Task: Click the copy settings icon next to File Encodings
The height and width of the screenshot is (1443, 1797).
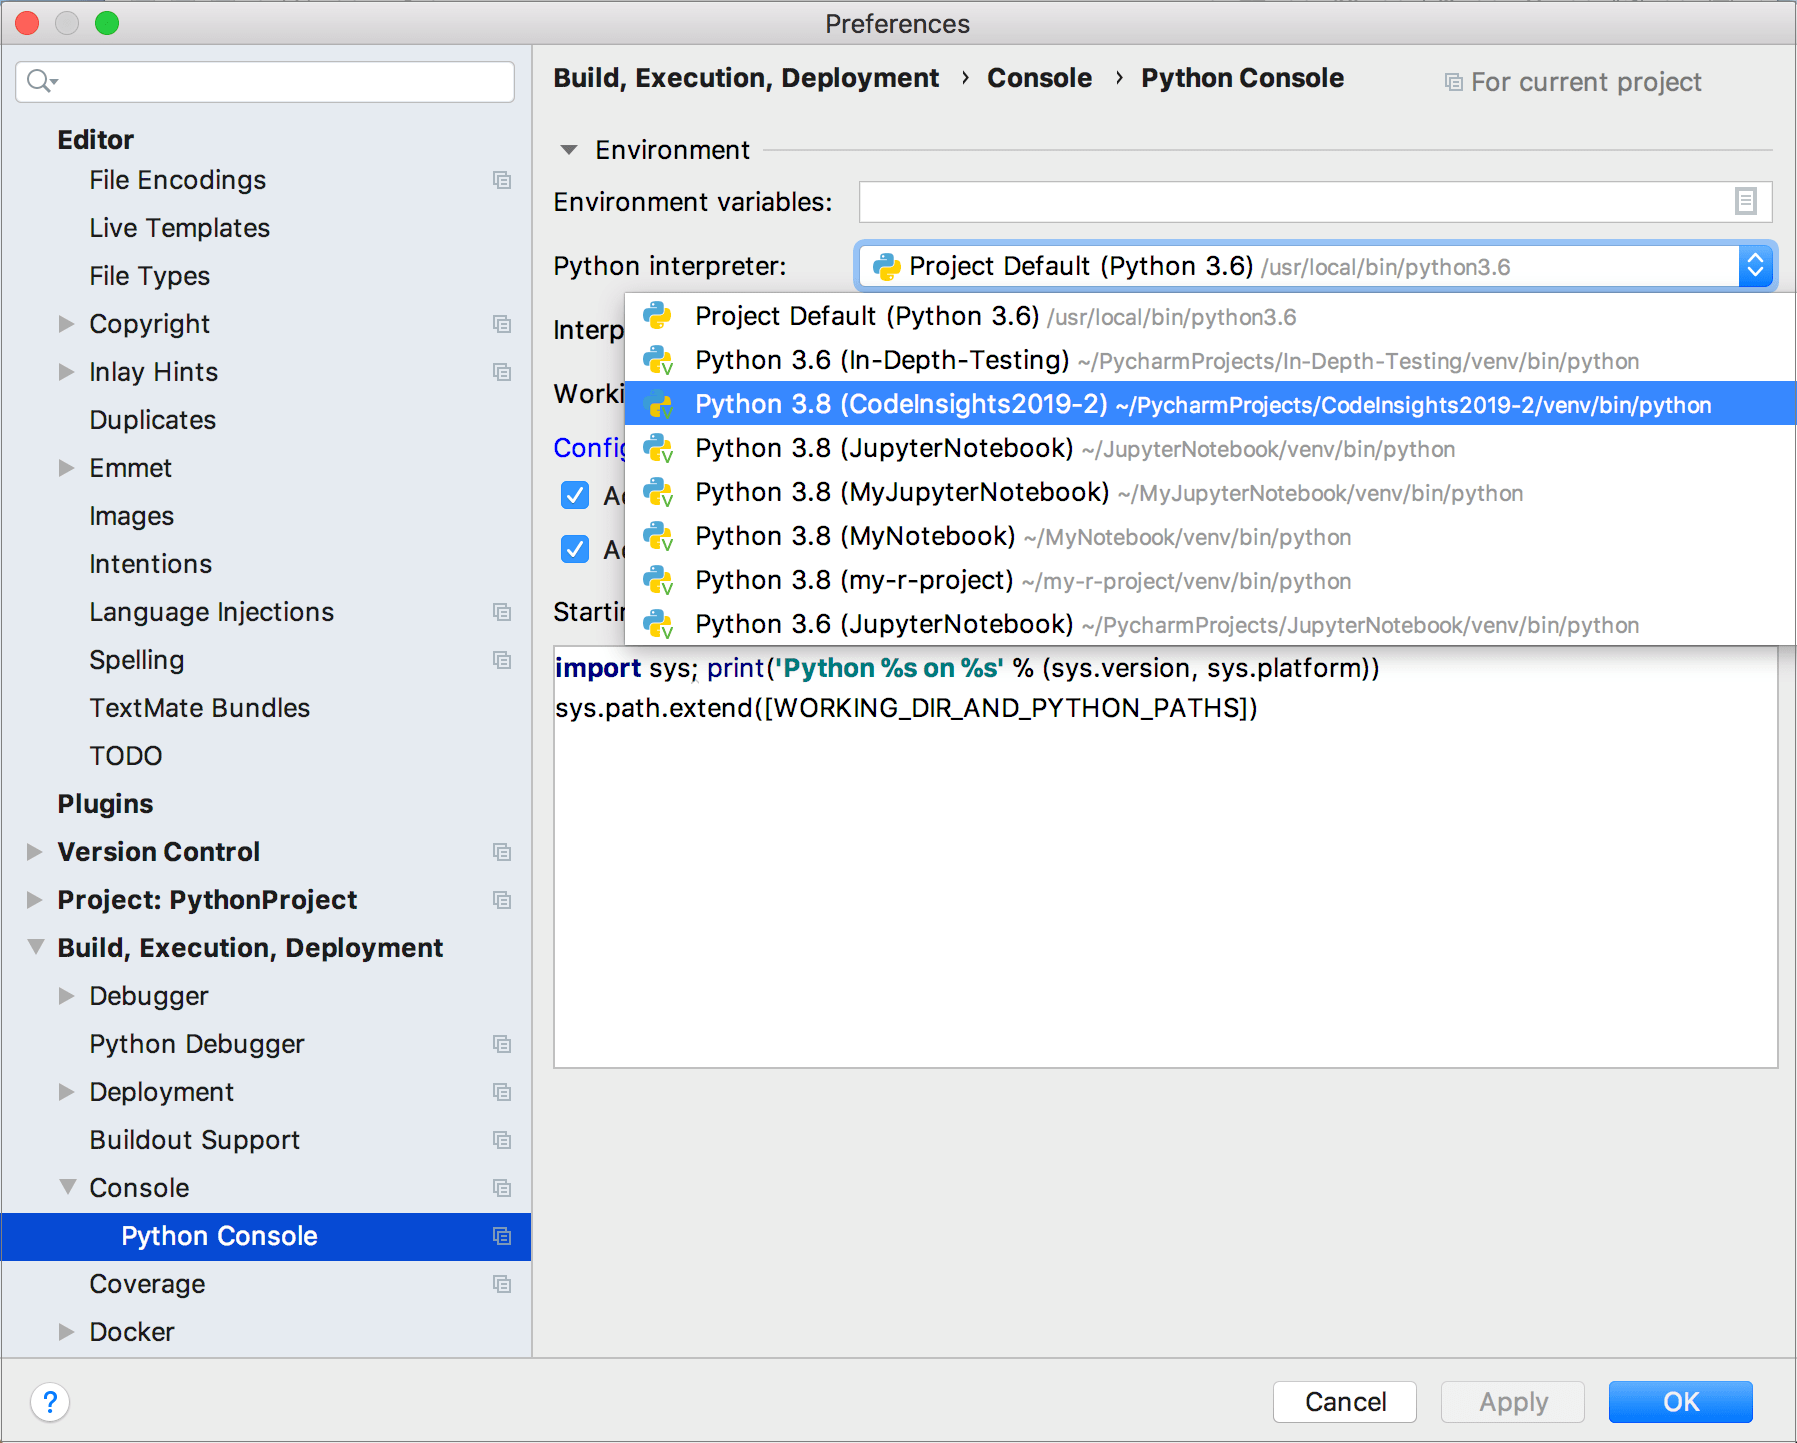Action: coord(502,181)
